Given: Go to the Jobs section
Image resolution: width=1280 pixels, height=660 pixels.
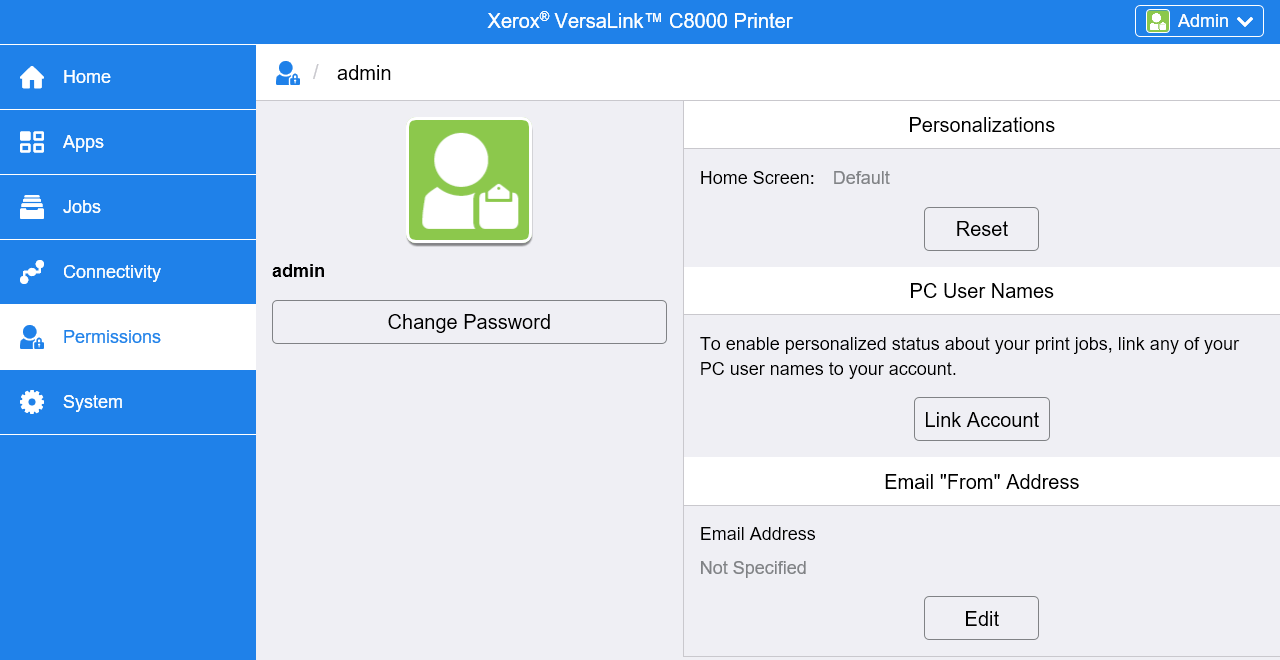Looking at the screenshot, I should coord(82,207).
